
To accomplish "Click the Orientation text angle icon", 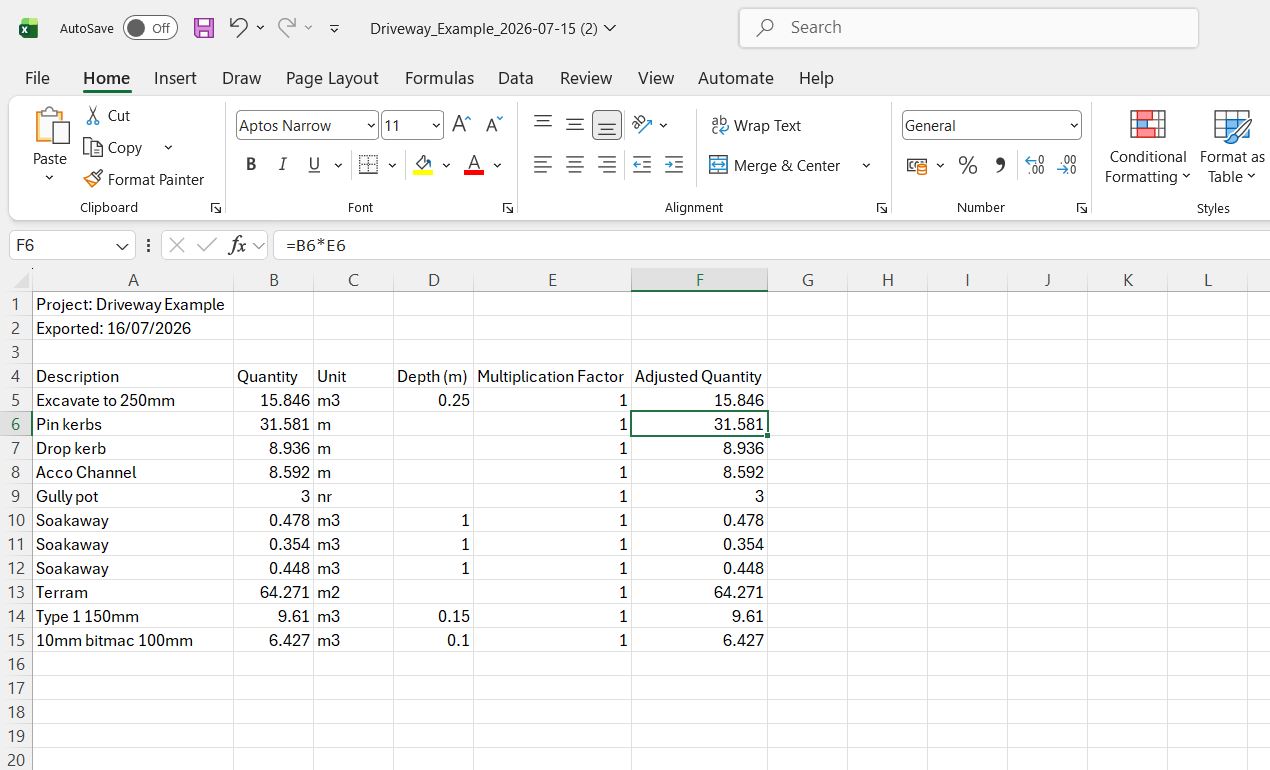I will coord(642,125).
